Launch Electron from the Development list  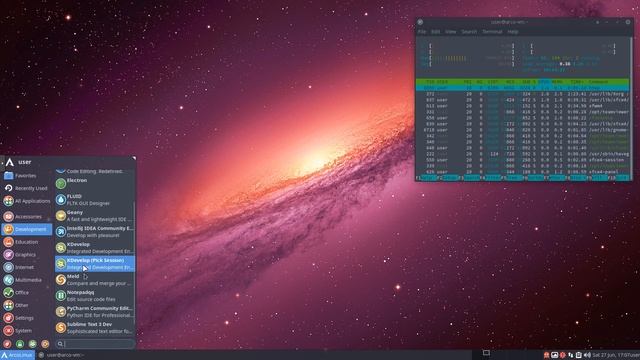click(94, 183)
